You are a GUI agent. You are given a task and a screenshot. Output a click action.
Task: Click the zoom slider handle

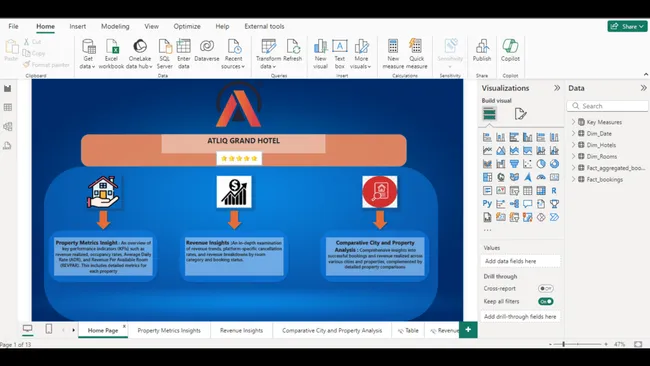tap(563, 344)
